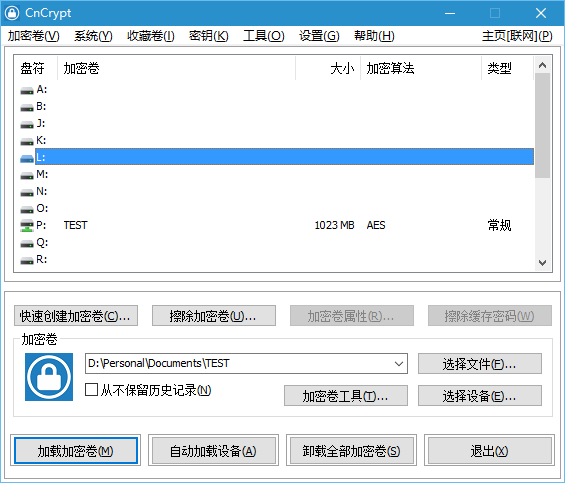
Task: Click 自动加载设备(A) button
Action: click(213, 450)
